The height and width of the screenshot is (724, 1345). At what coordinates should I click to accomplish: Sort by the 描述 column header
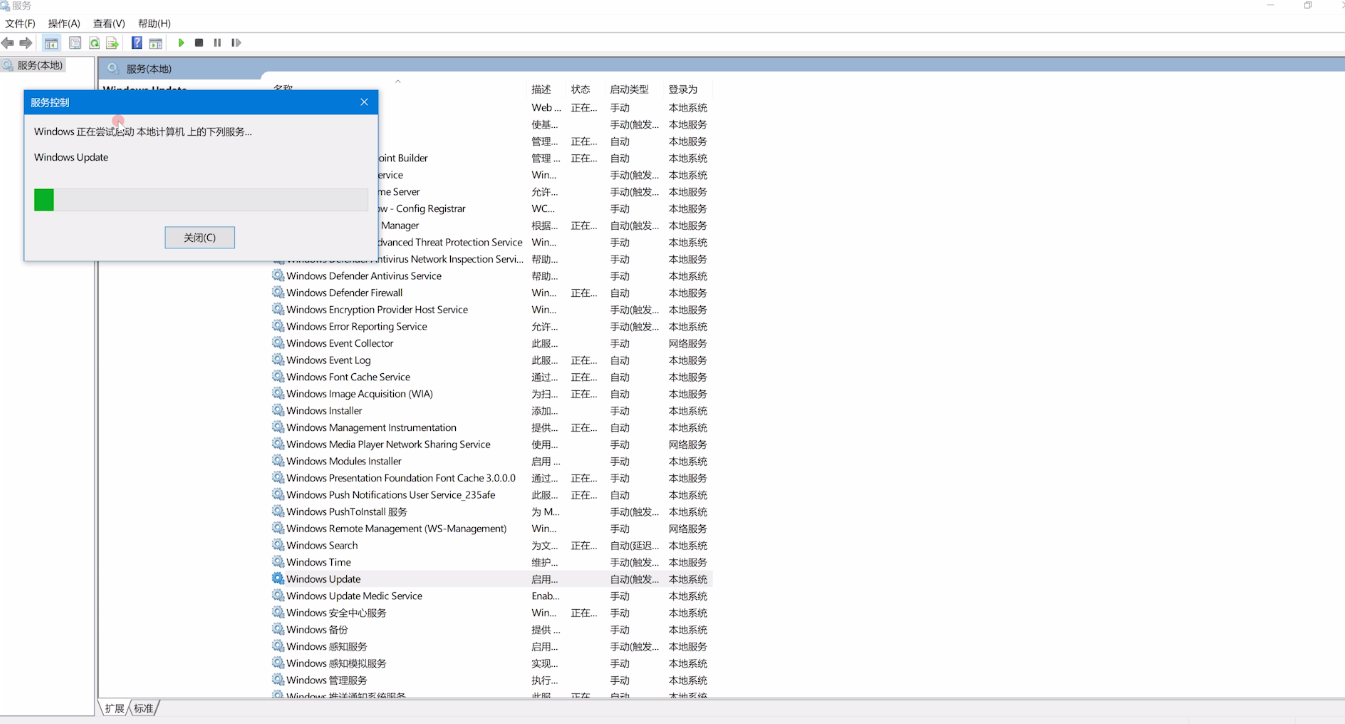(x=541, y=89)
